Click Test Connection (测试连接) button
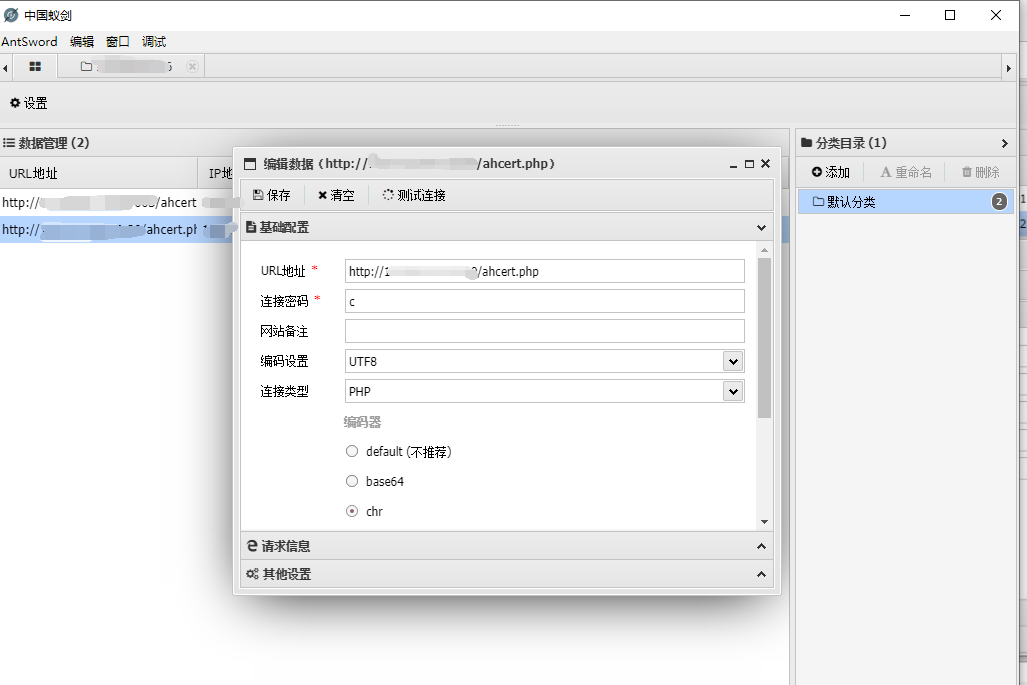The width and height of the screenshot is (1027, 685). click(x=414, y=196)
